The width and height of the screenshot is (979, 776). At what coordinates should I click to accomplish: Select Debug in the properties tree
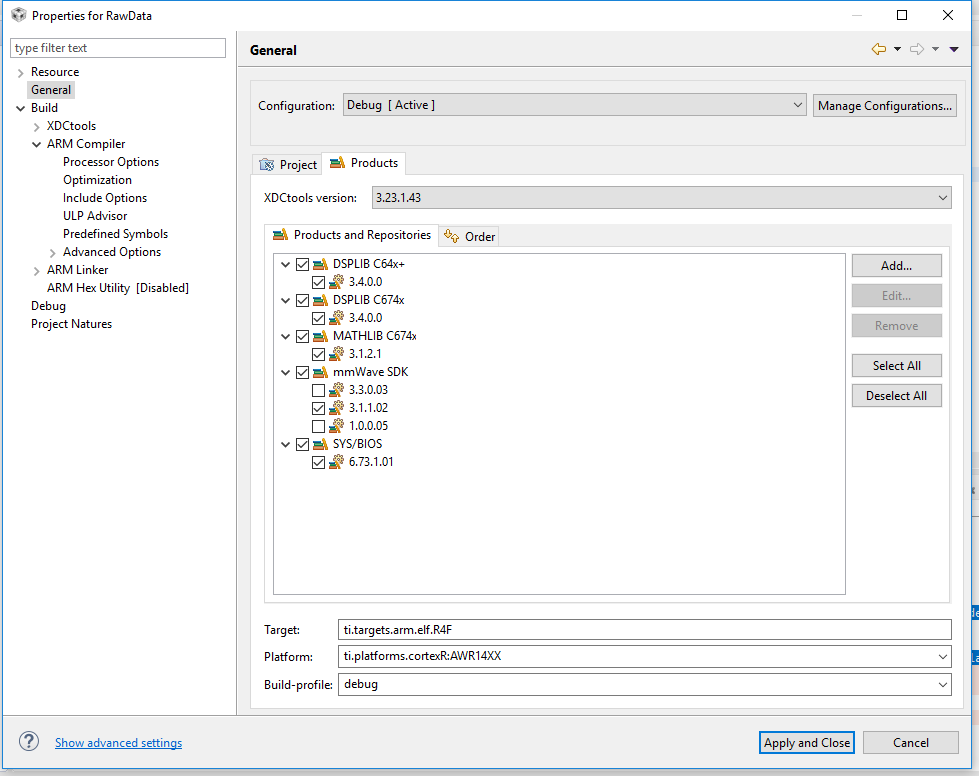point(49,306)
